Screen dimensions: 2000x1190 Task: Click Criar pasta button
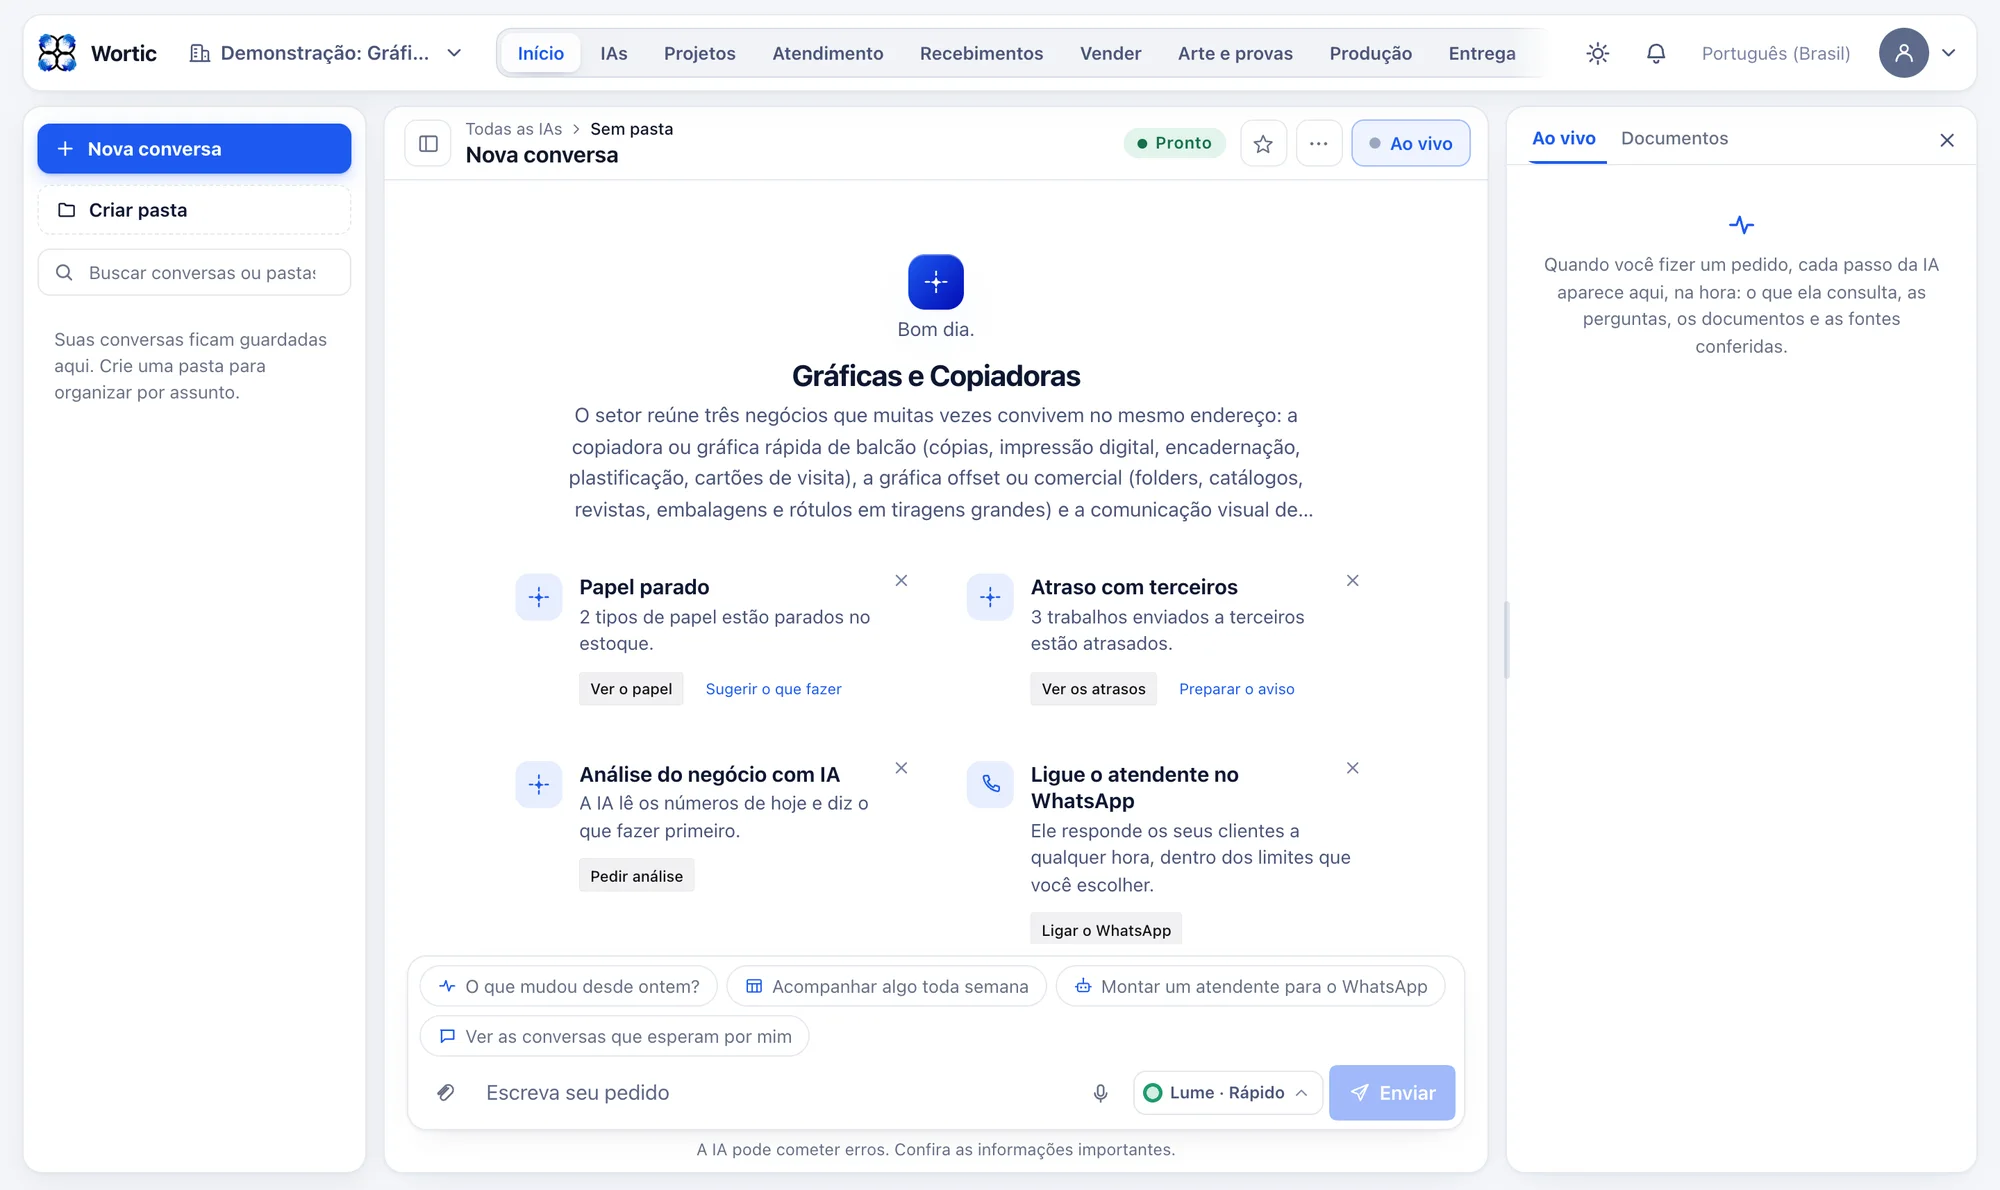tap(194, 210)
